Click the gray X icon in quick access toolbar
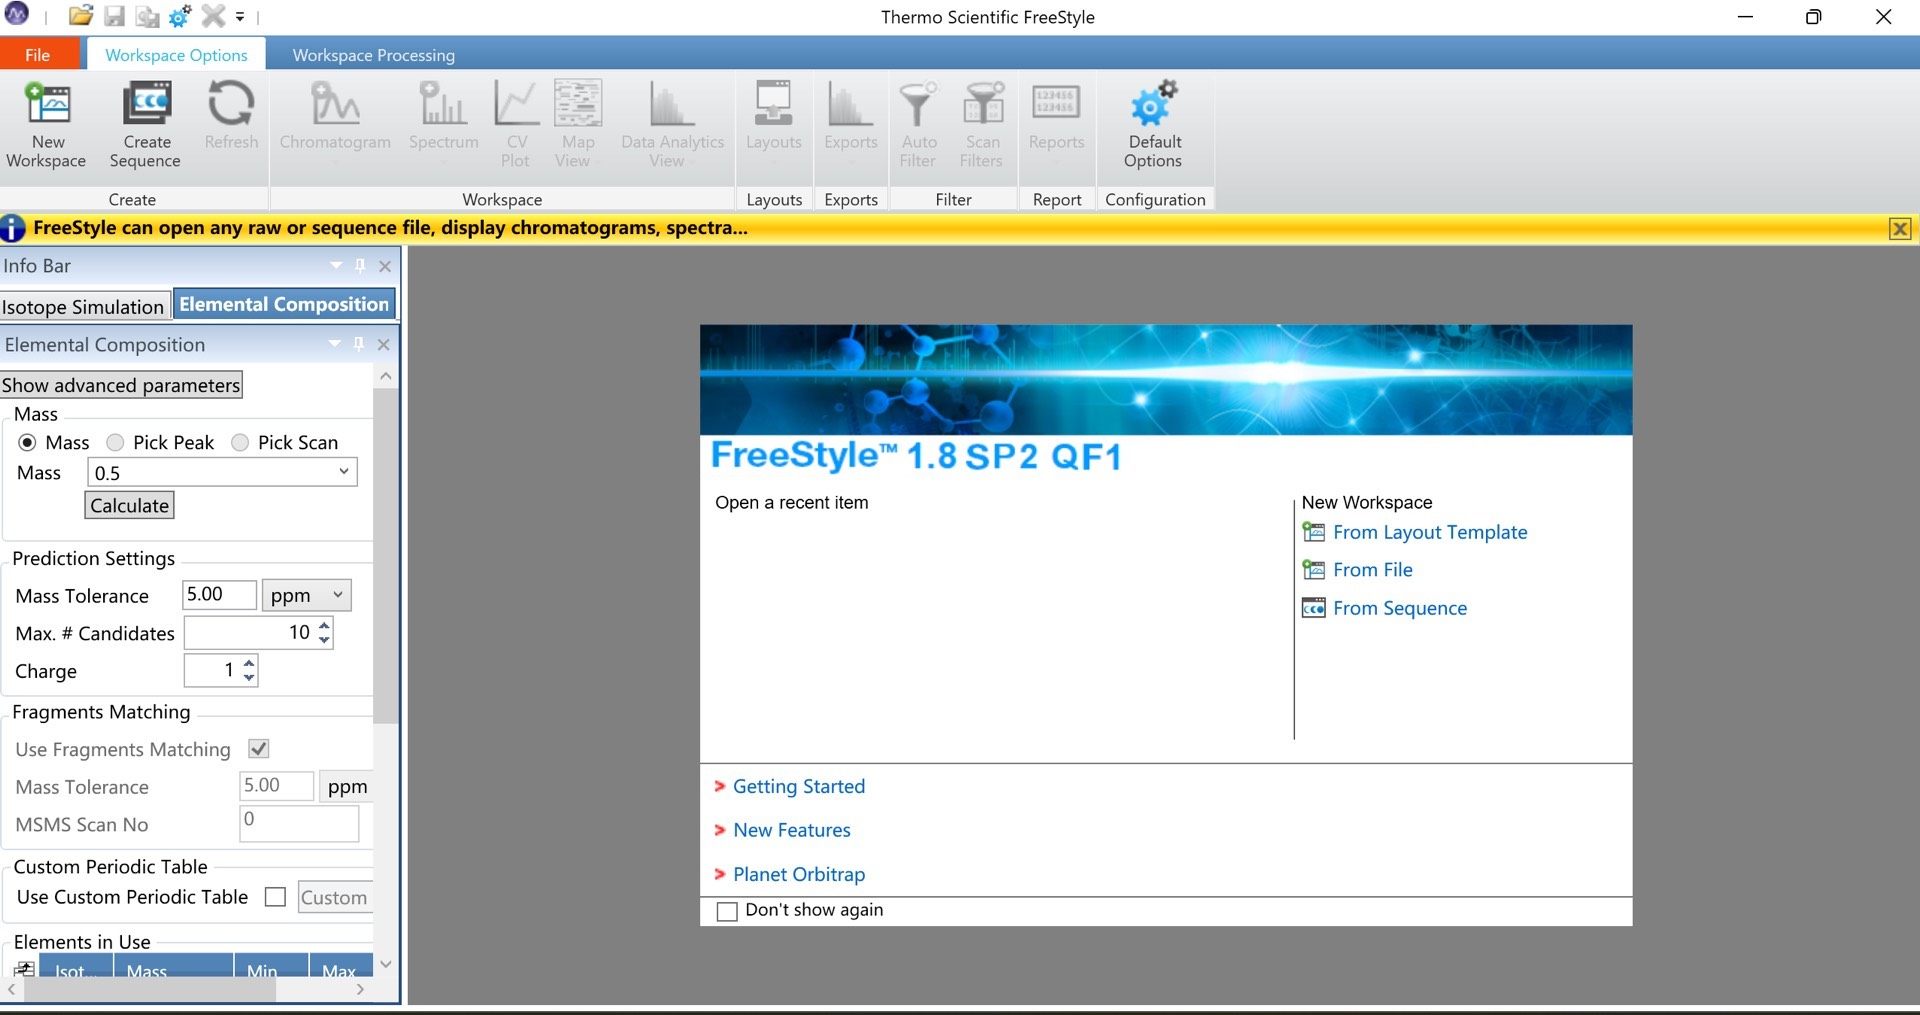Viewport: 1920px width, 1015px height. pos(213,16)
